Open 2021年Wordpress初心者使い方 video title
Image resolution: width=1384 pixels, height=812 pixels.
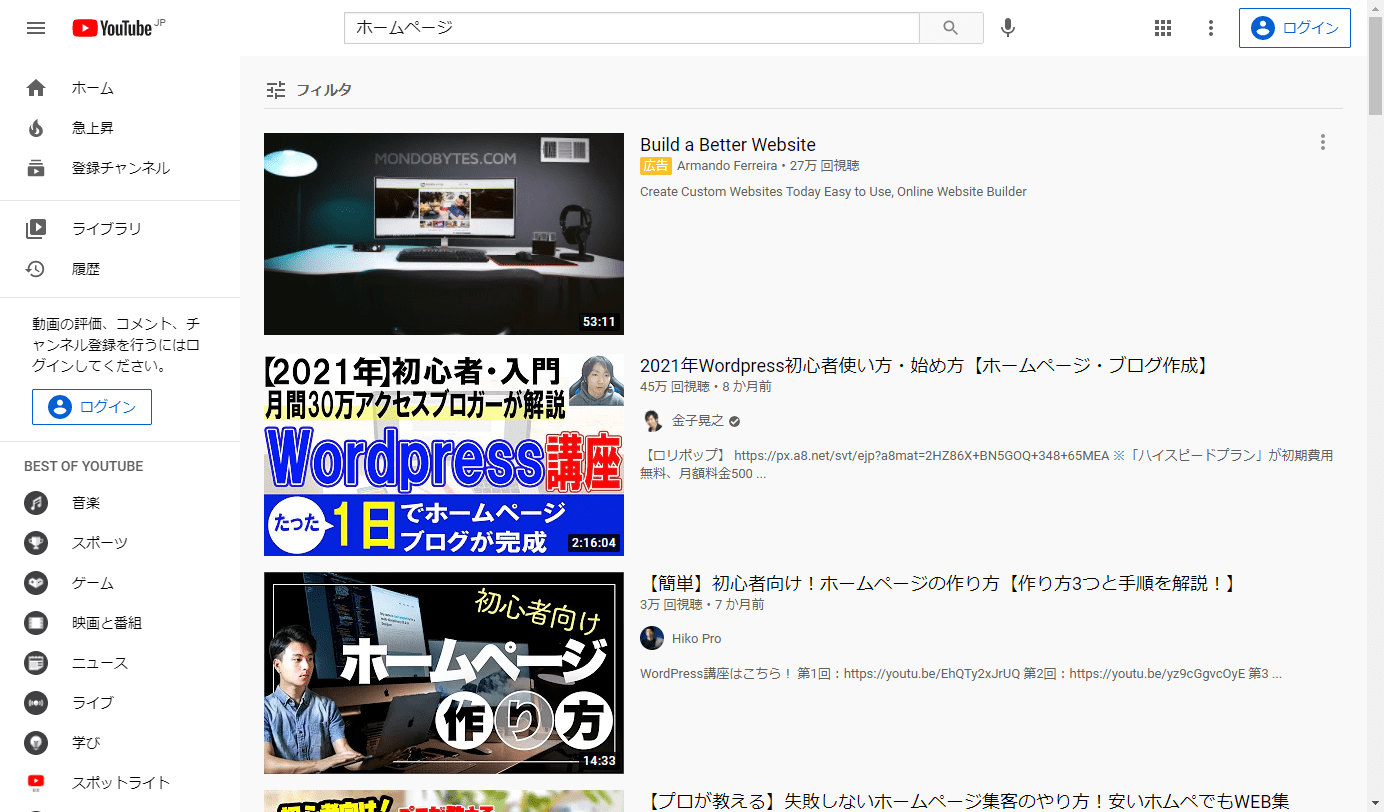(x=927, y=366)
